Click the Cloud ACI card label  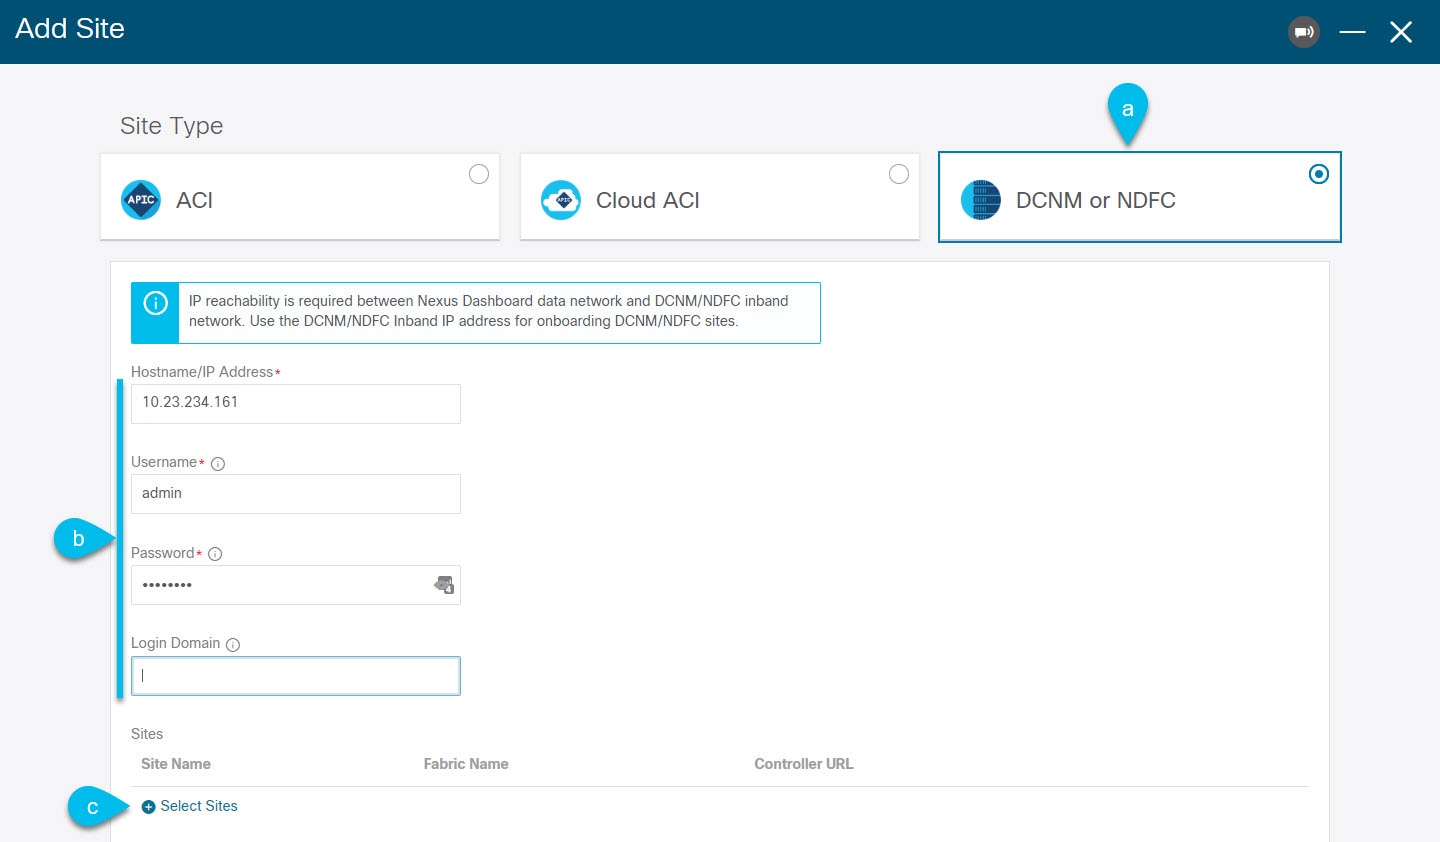click(648, 200)
